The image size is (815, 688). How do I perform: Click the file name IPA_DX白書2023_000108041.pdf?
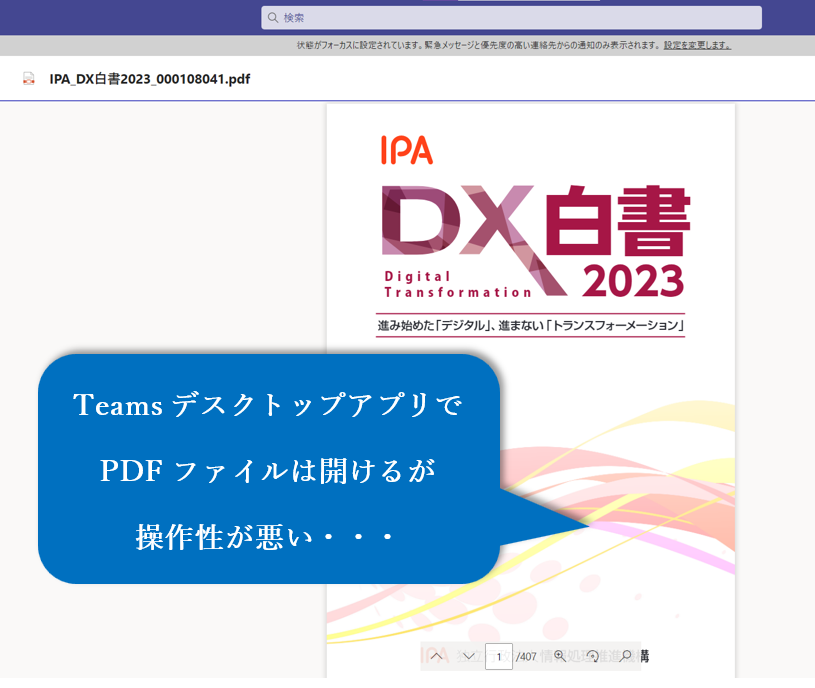[150, 79]
